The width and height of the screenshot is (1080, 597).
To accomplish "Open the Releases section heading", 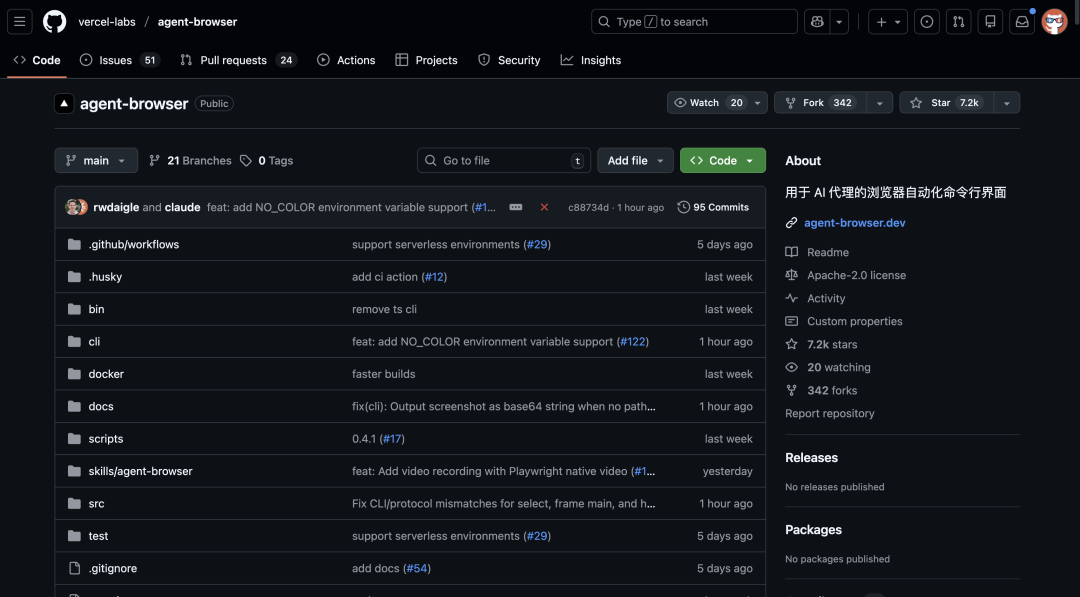I will [x=811, y=458].
